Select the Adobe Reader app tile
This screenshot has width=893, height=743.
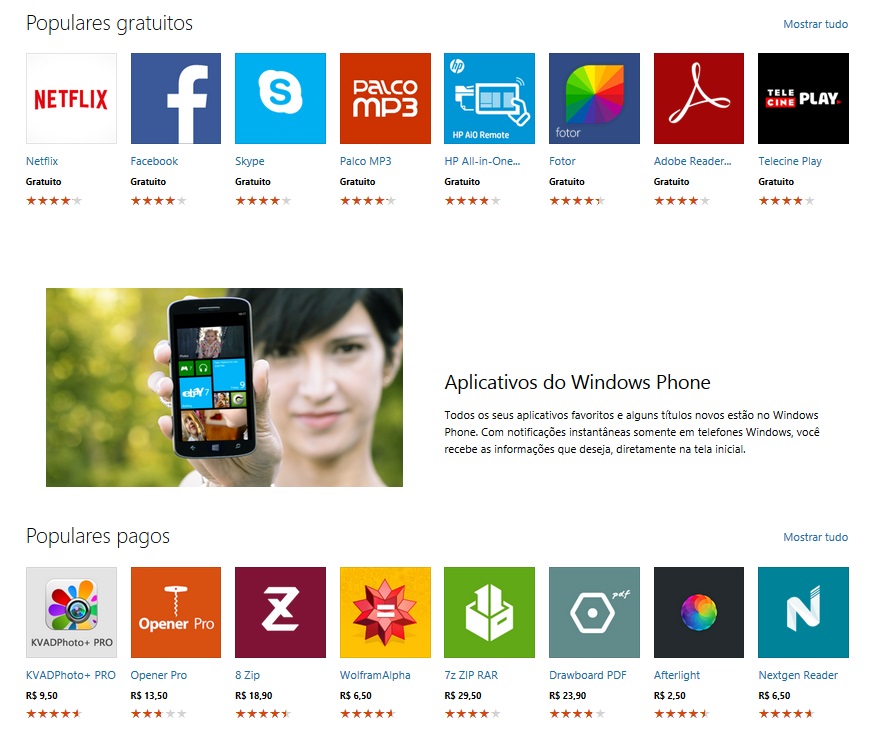click(699, 98)
